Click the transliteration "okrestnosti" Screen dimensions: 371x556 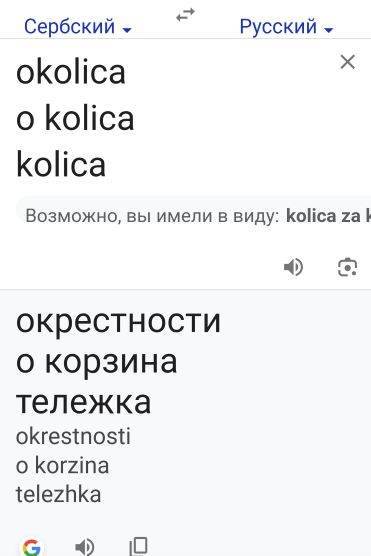click(73, 436)
